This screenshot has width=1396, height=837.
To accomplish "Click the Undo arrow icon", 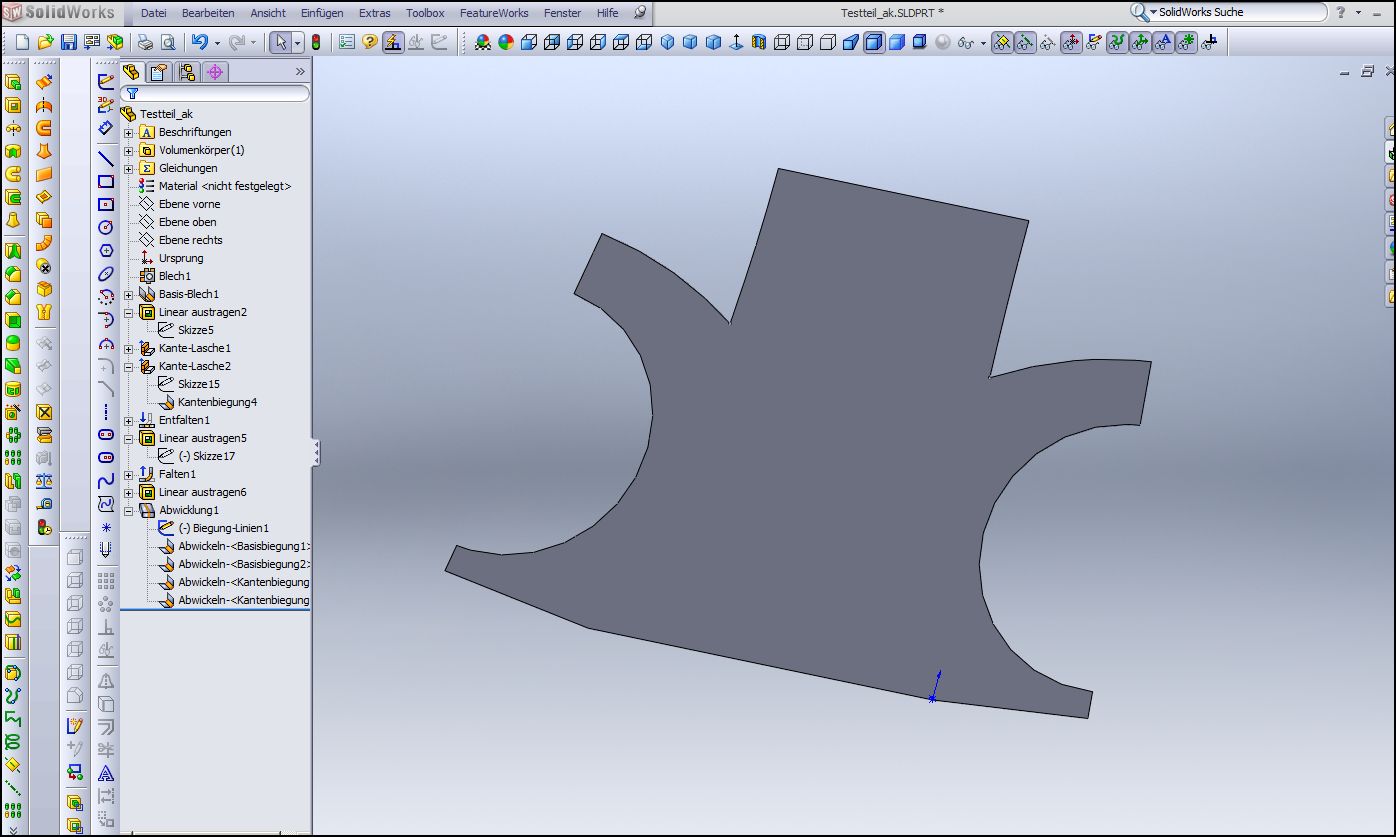I will click(199, 42).
